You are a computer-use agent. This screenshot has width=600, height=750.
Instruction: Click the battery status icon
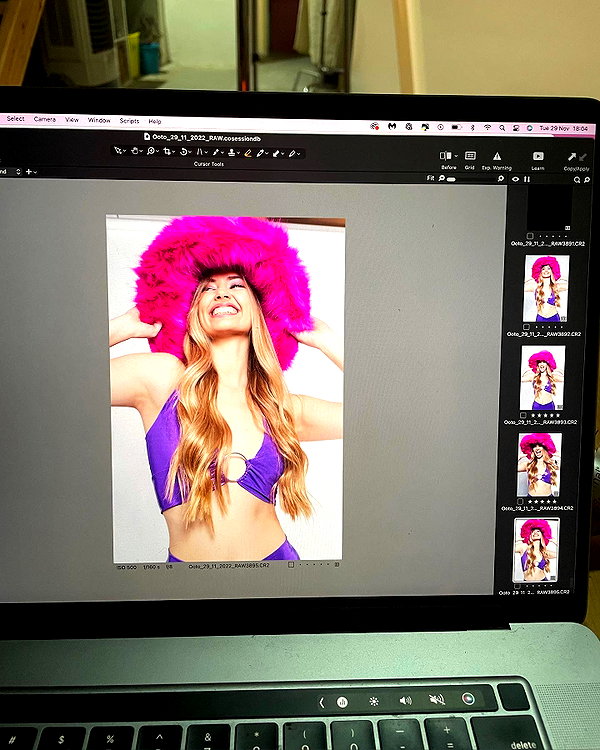pos(456,127)
